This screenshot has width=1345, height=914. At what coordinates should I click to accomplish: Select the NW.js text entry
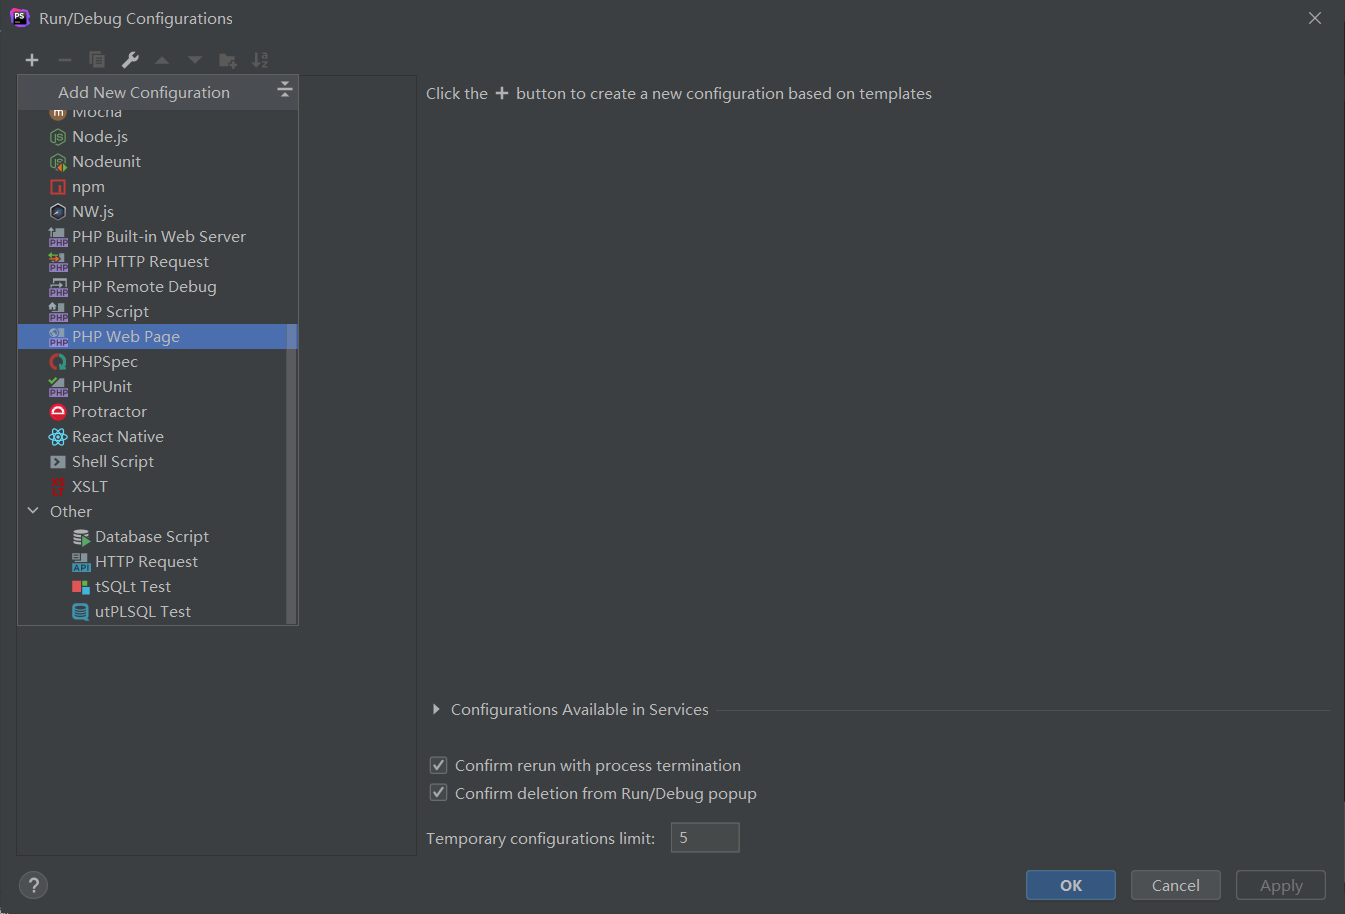tap(93, 212)
